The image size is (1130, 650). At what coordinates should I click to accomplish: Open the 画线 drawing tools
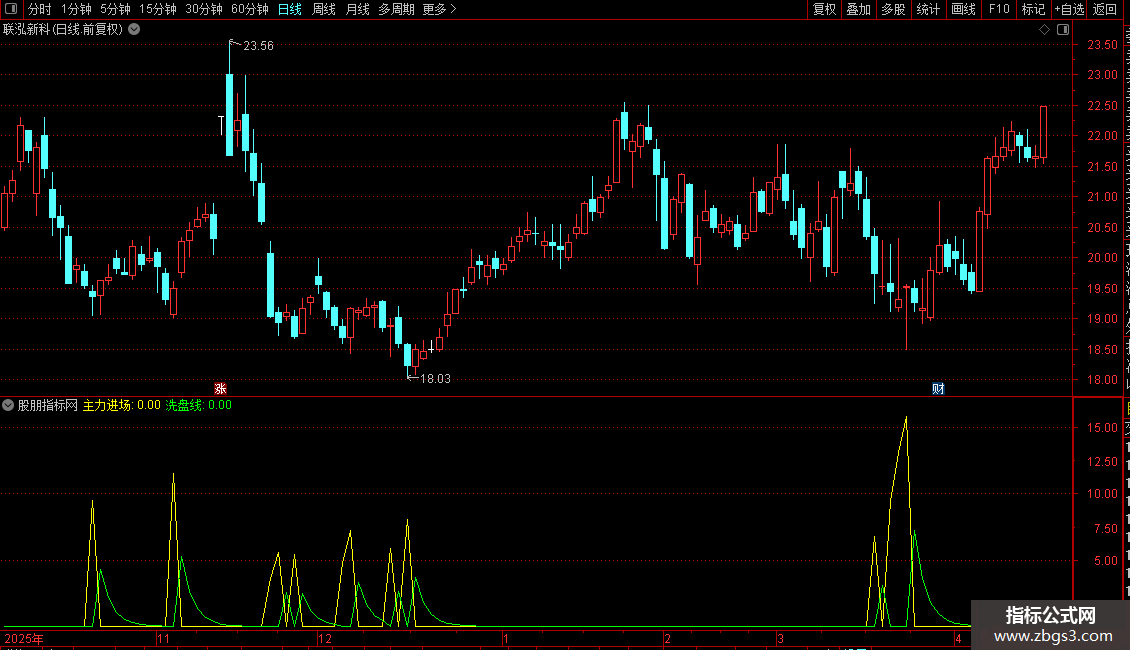point(964,9)
